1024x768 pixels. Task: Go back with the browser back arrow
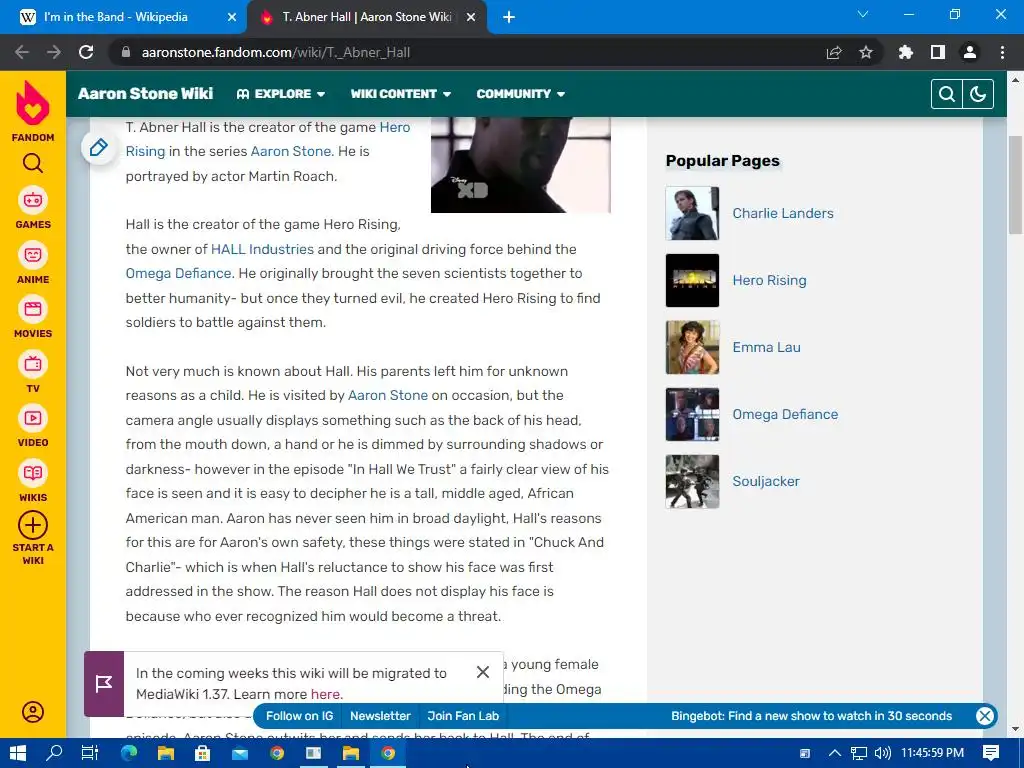[x=22, y=52]
